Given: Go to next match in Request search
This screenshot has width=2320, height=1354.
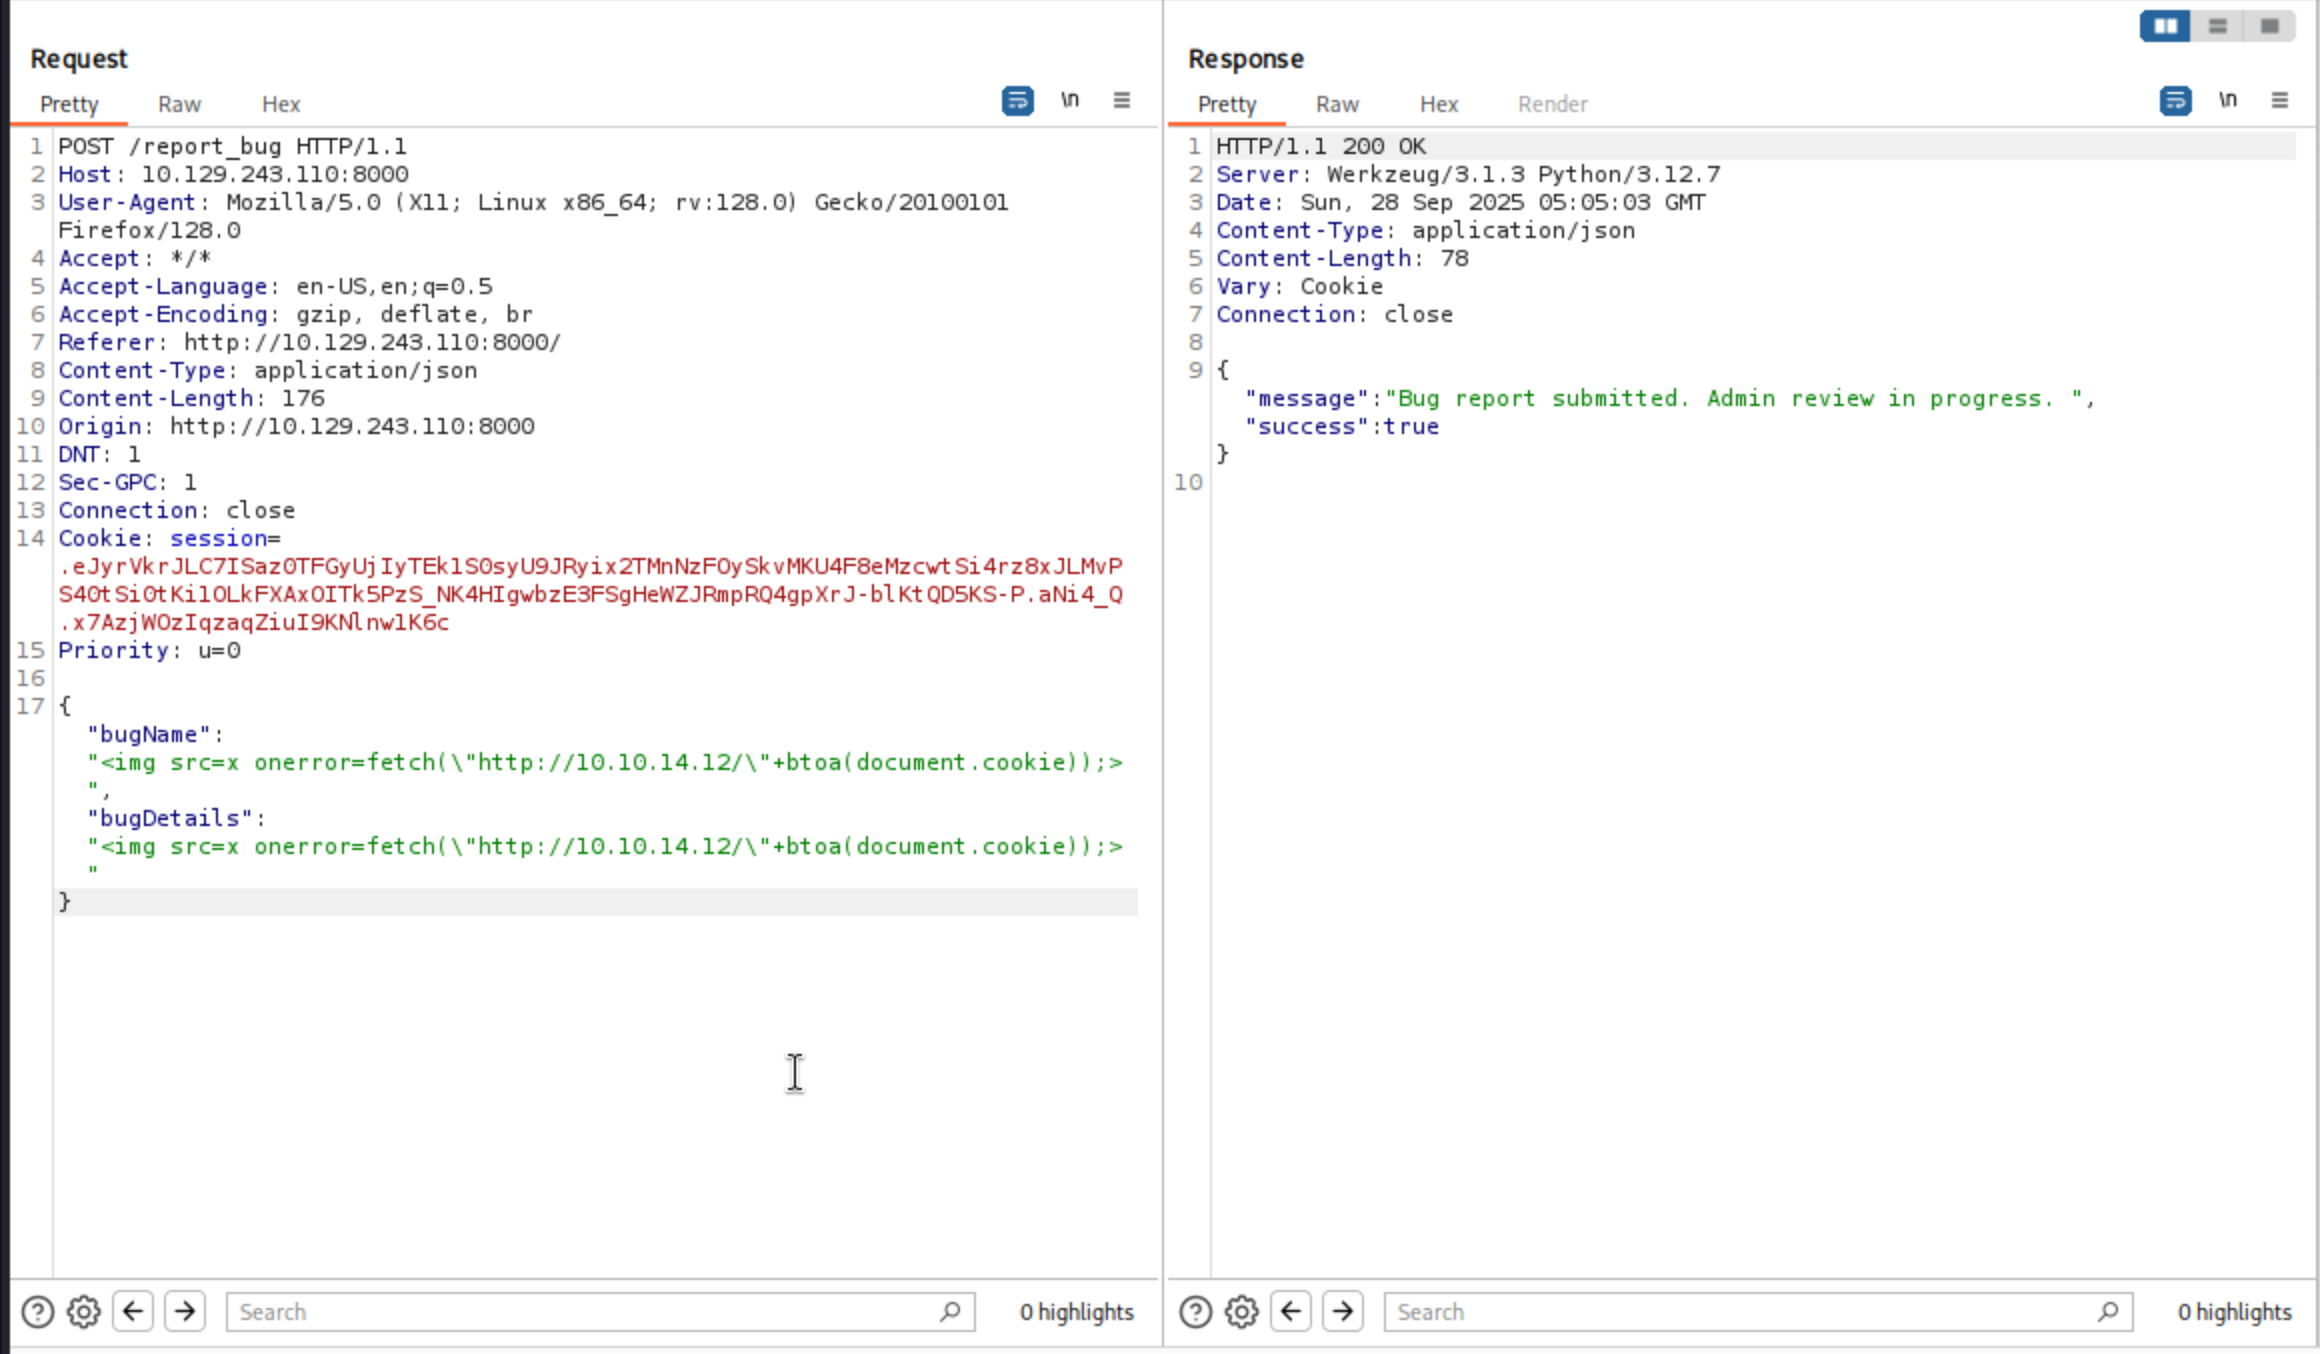Looking at the screenshot, I should [185, 1311].
